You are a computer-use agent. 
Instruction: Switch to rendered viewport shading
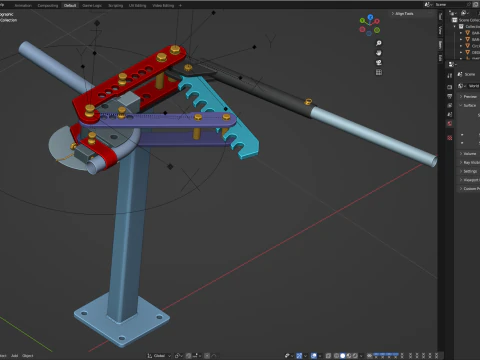pyautogui.click(x=355, y=356)
